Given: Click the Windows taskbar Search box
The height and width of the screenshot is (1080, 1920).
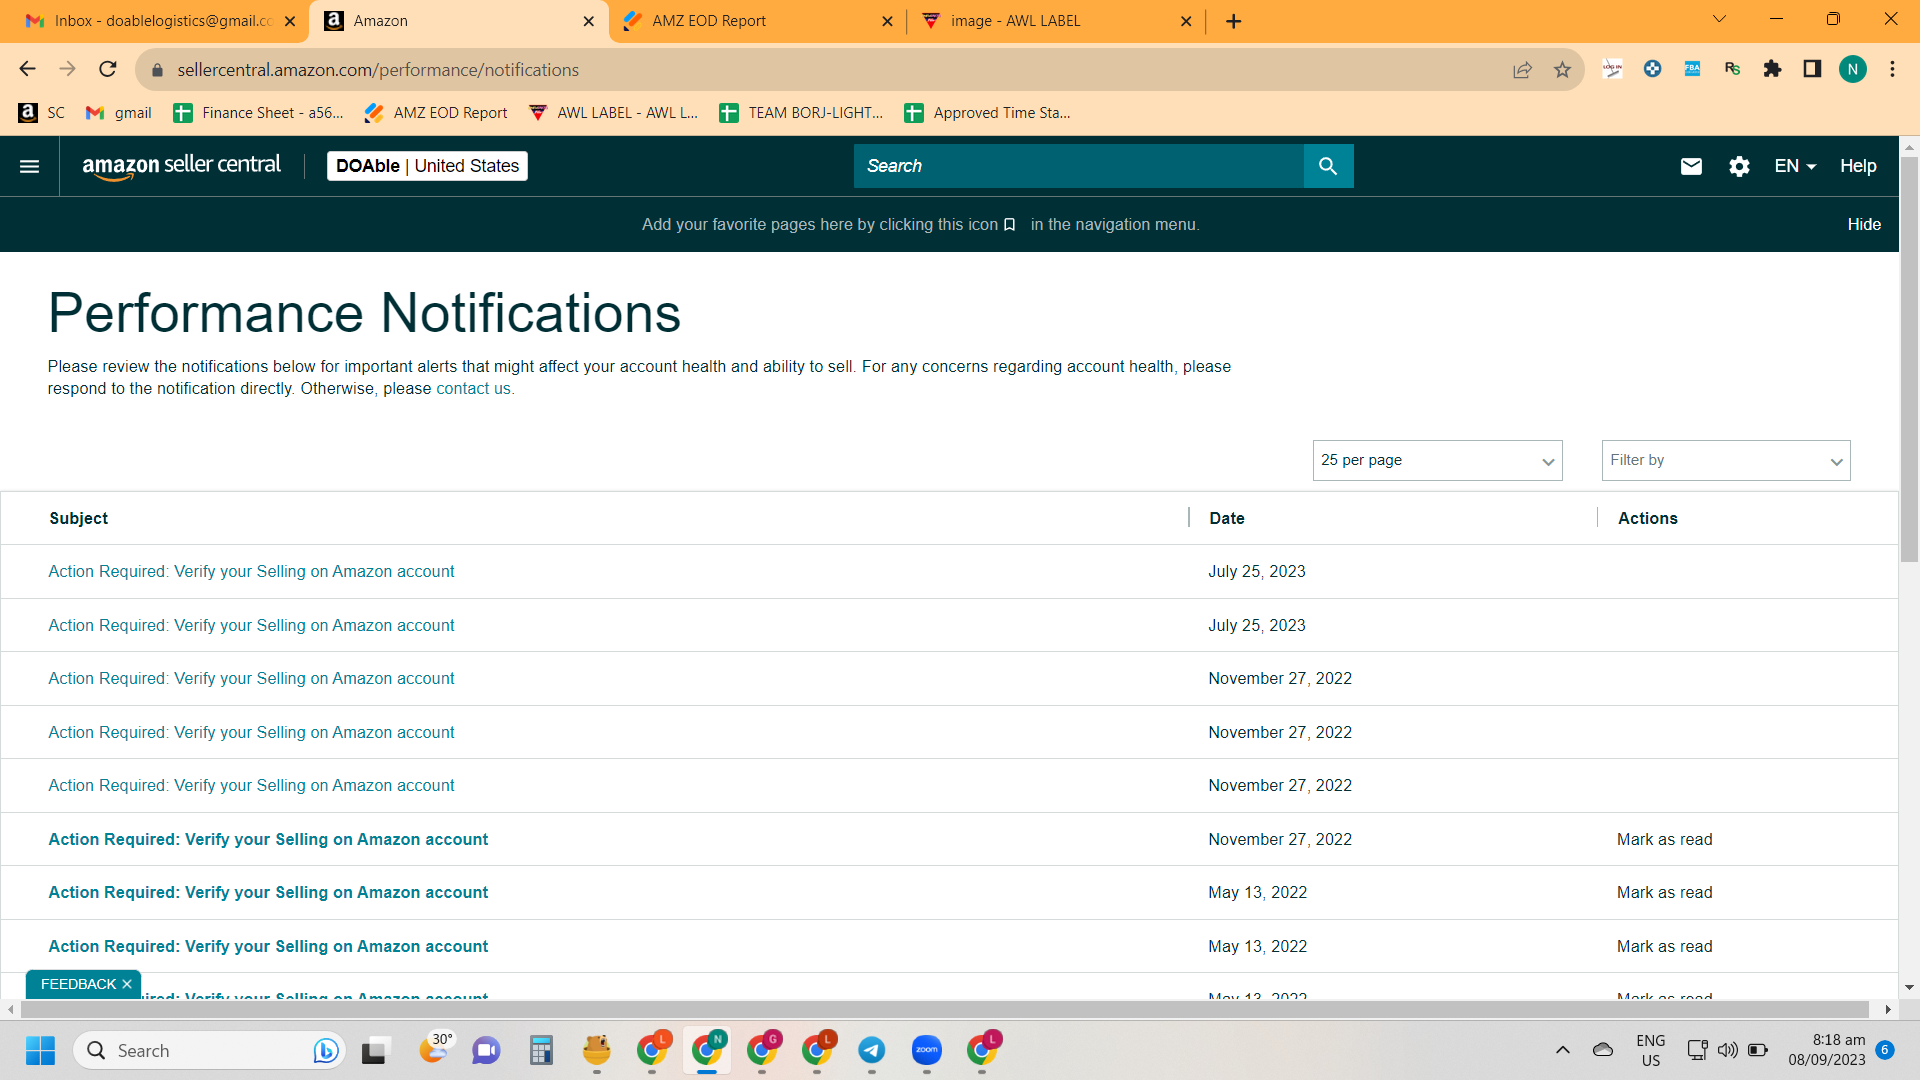Looking at the screenshot, I should coord(209,1050).
